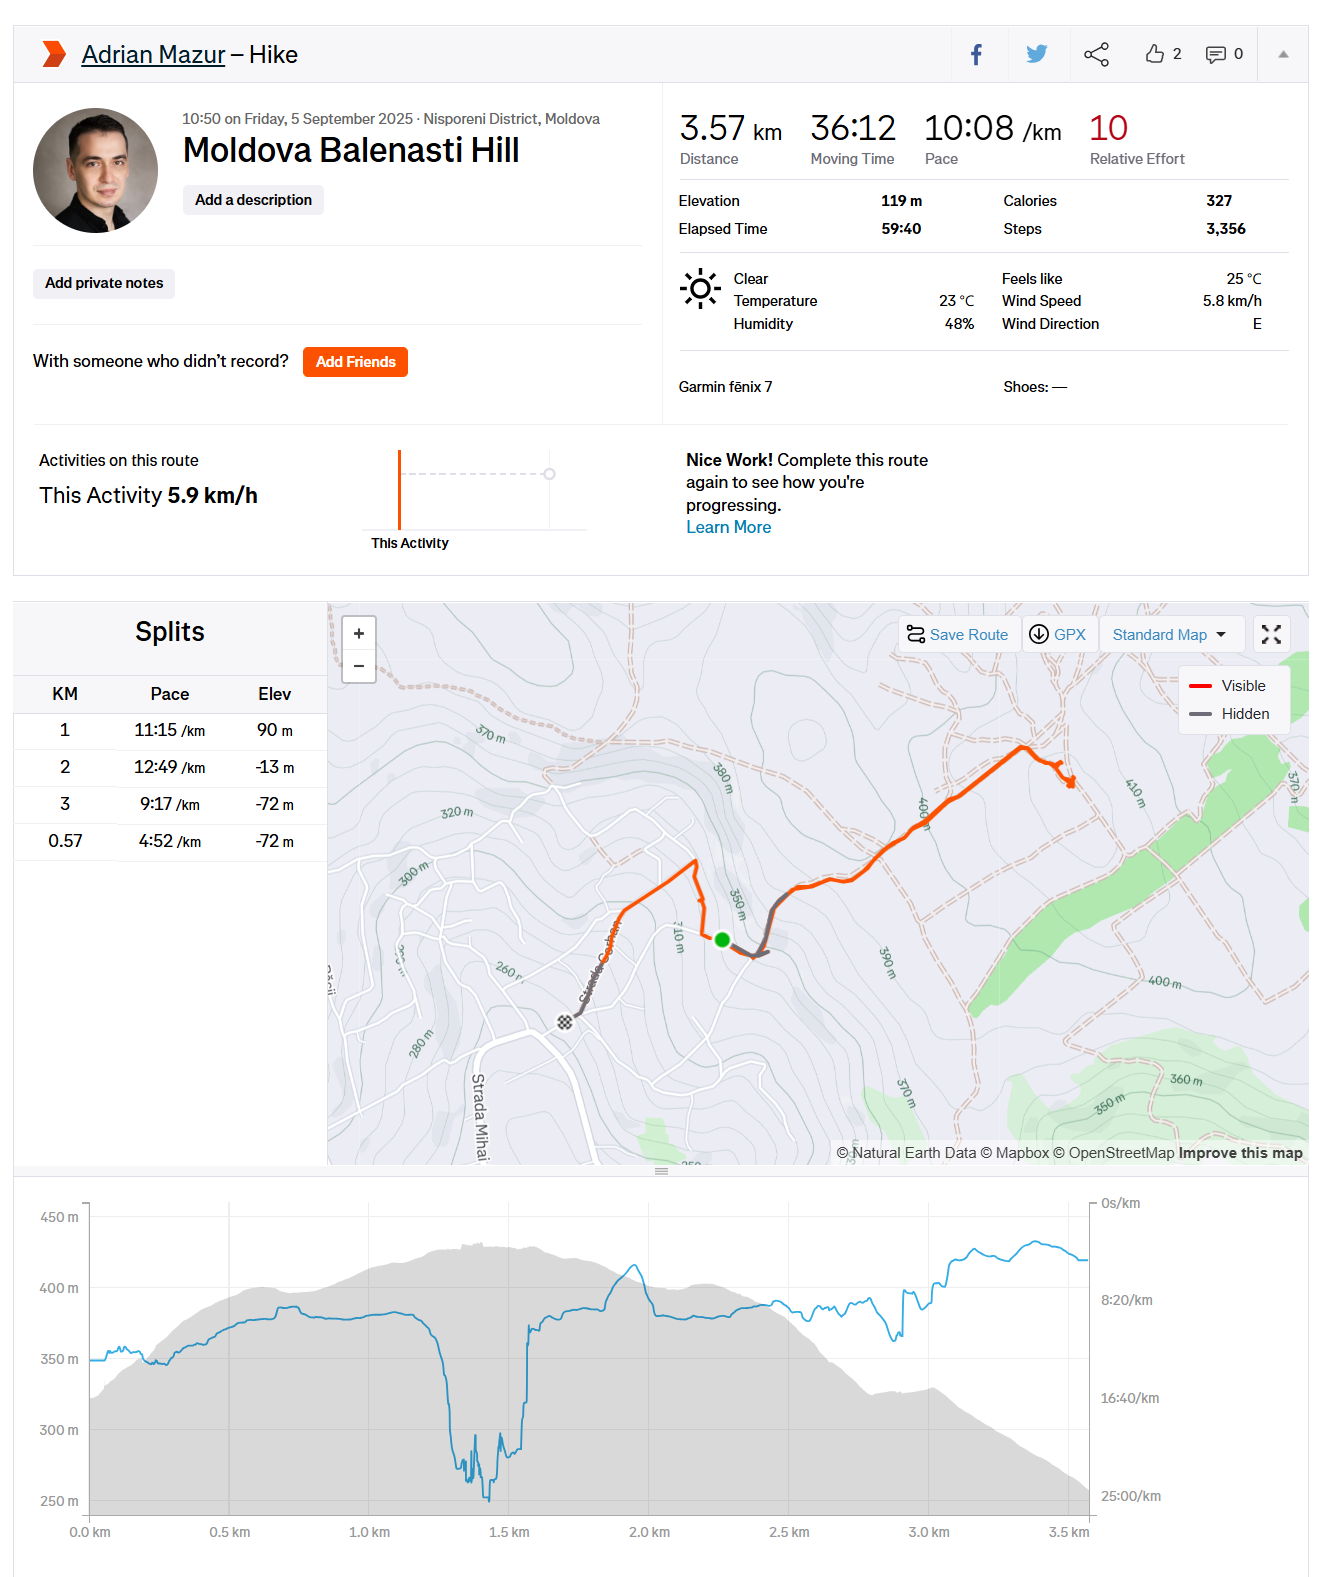The height and width of the screenshot is (1577, 1322).
Task: Open the Learn More link
Action: tap(728, 527)
